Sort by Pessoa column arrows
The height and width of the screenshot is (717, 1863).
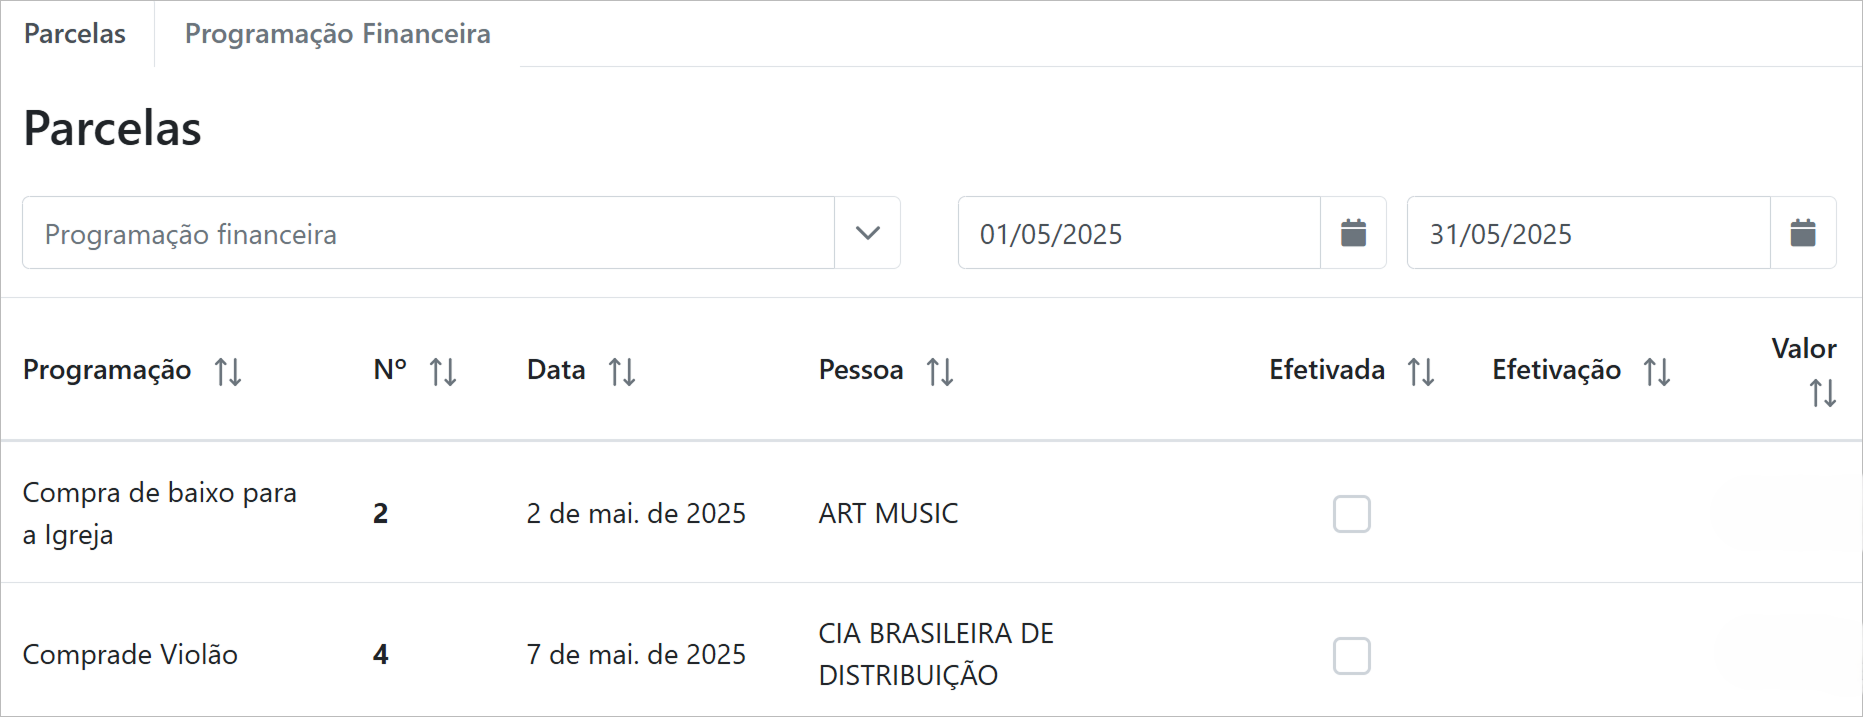(940, 372)
